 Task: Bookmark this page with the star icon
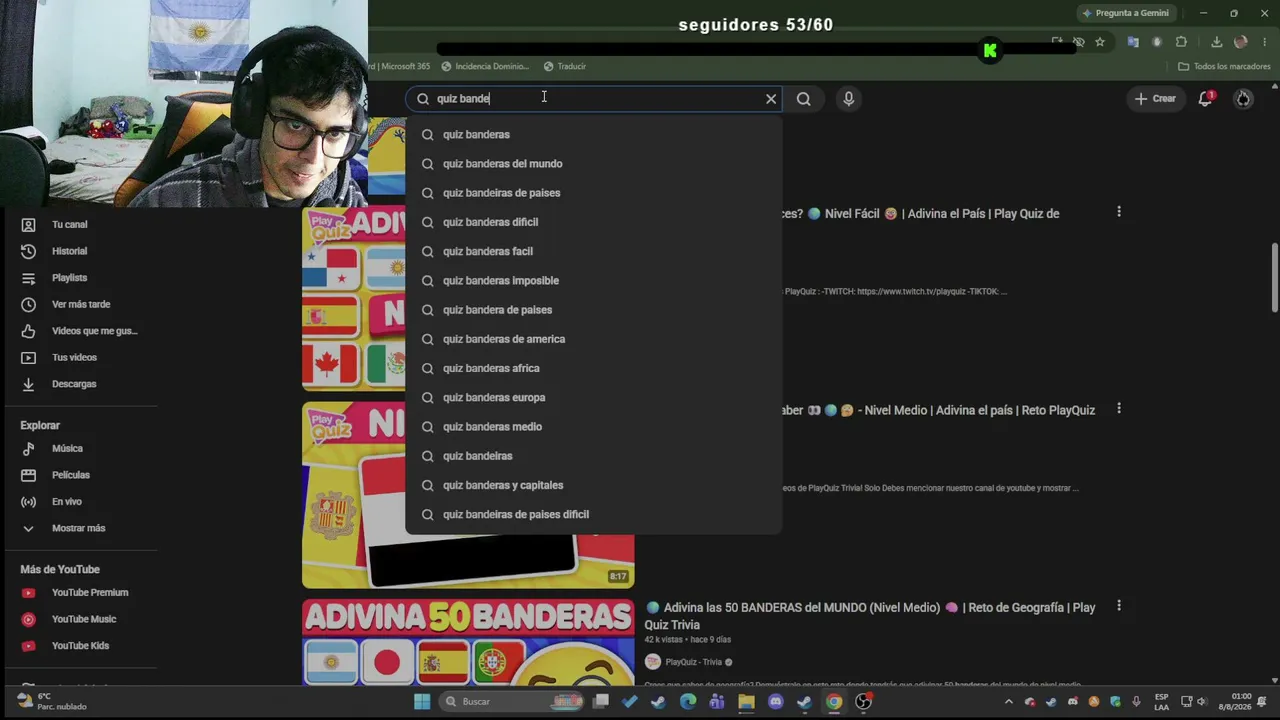point(1100,42)
